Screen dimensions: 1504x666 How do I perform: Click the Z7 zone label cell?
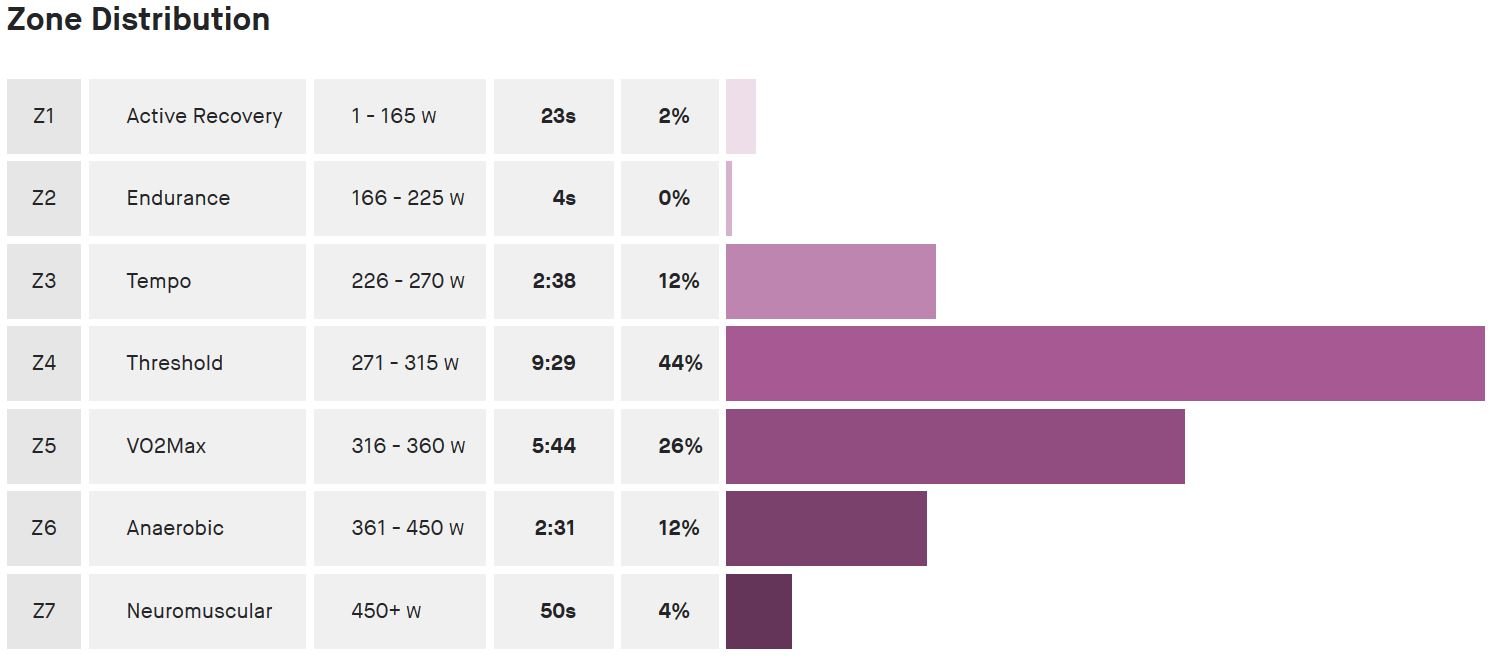coord(43,611)
